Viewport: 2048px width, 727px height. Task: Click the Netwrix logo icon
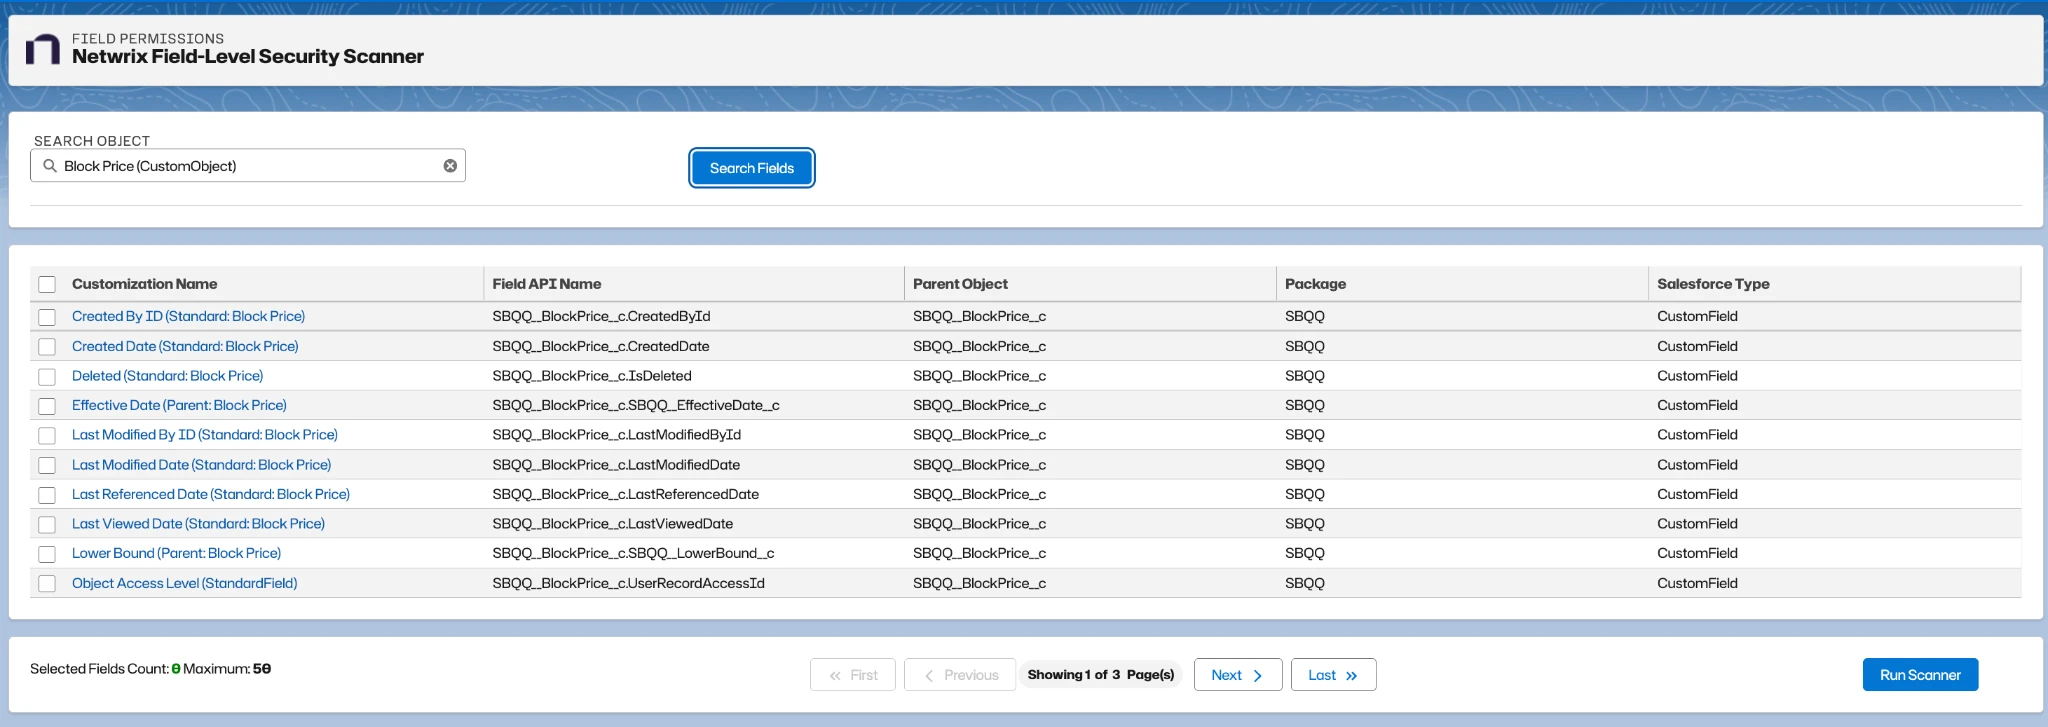point(43,49)
